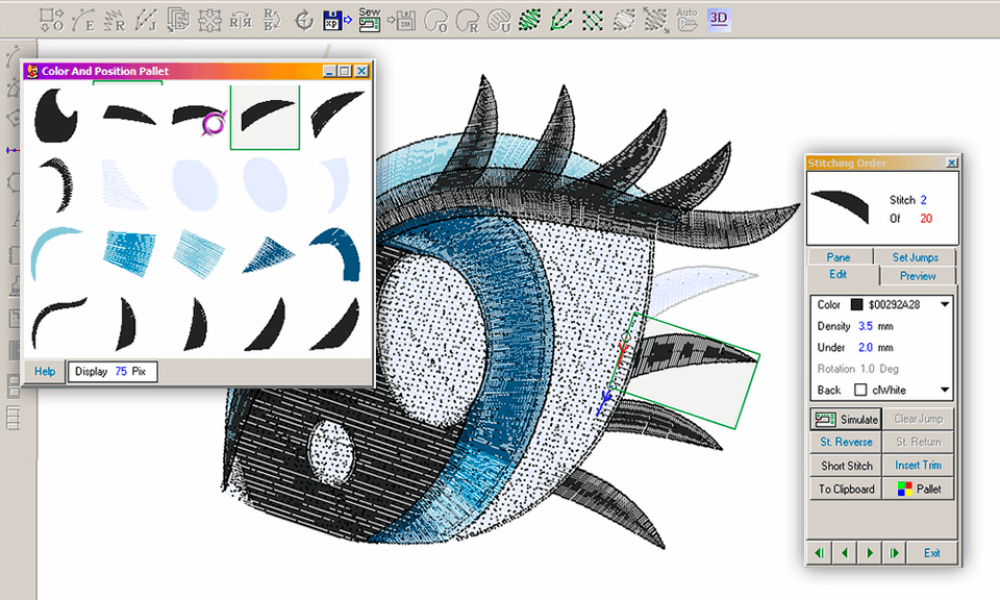Click the outline shape R toolbar icon
This screenshot has width=1000, height=600.
(467, 20)
